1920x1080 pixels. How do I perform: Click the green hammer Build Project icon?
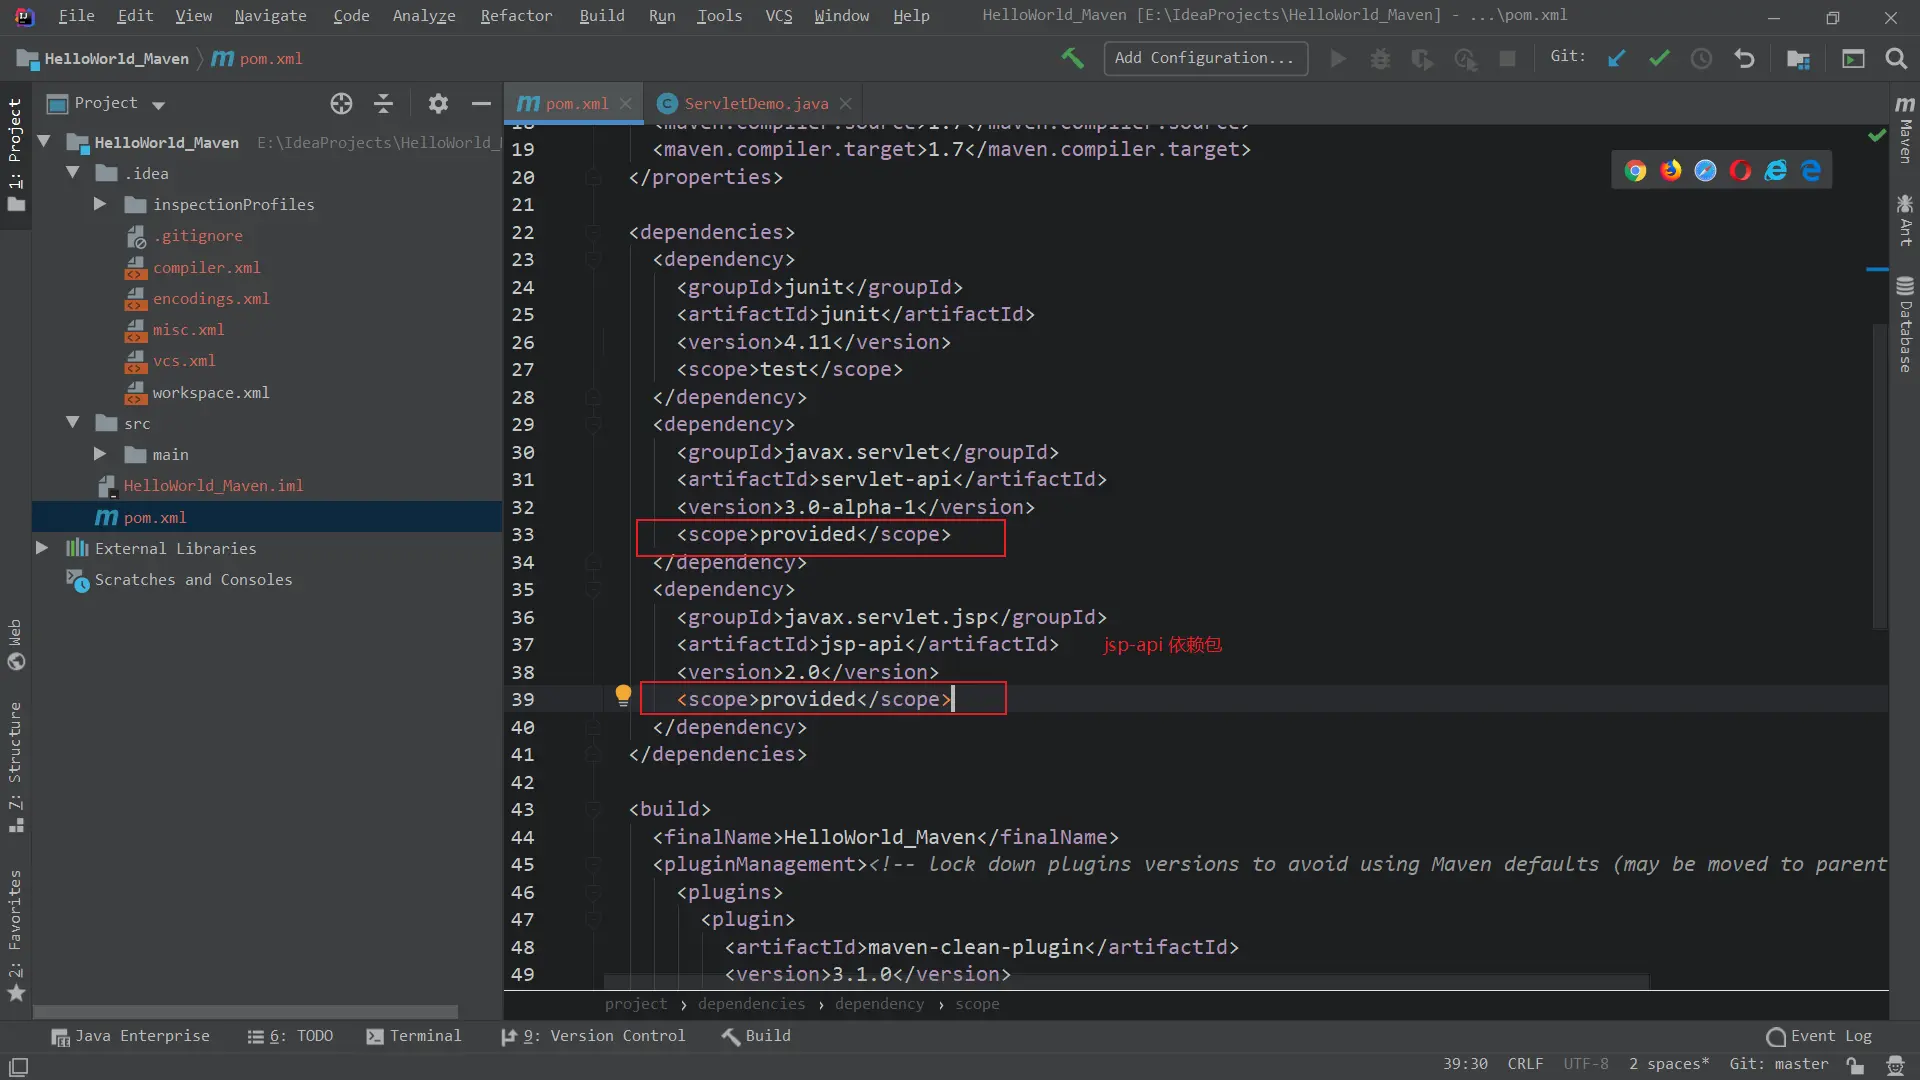[1072, 58]
